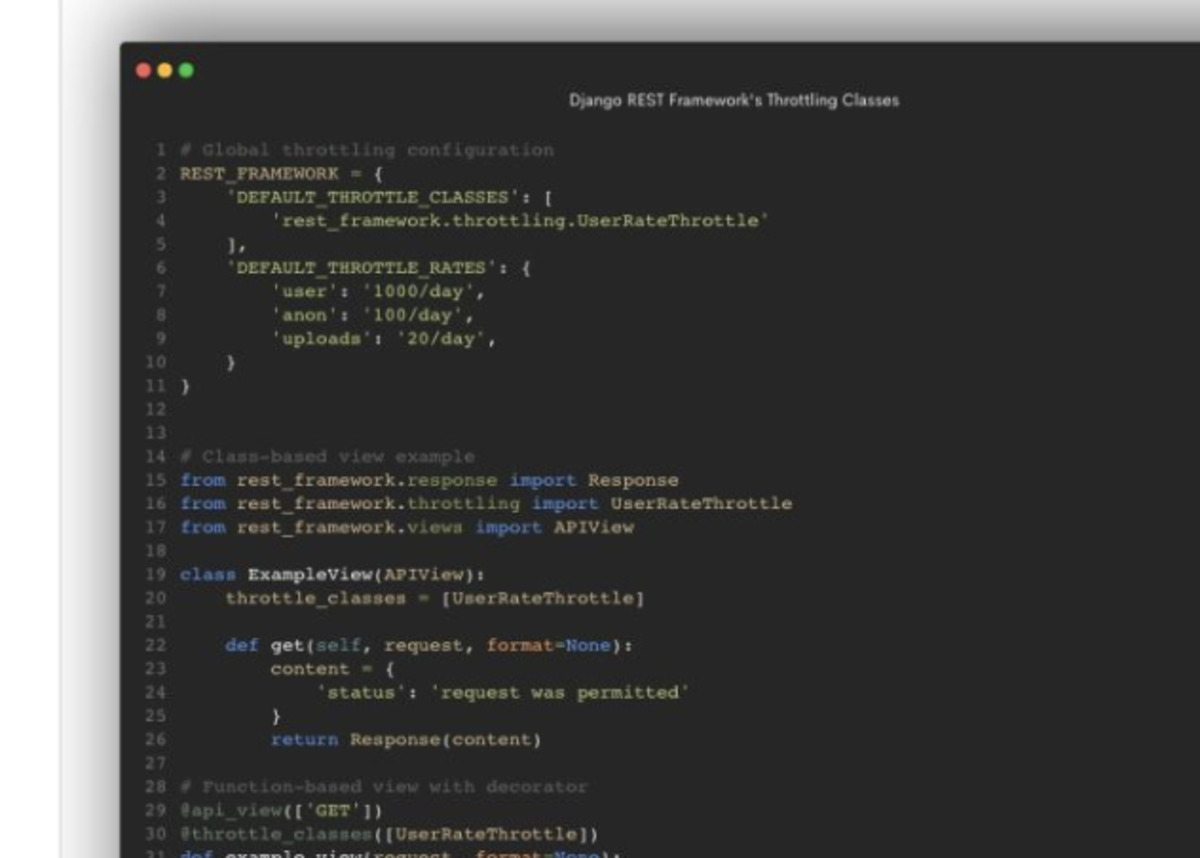Click the comment '# Global throttling configuration'
Viewport: 1200px width, 858px height.
[x=367, y=150]
